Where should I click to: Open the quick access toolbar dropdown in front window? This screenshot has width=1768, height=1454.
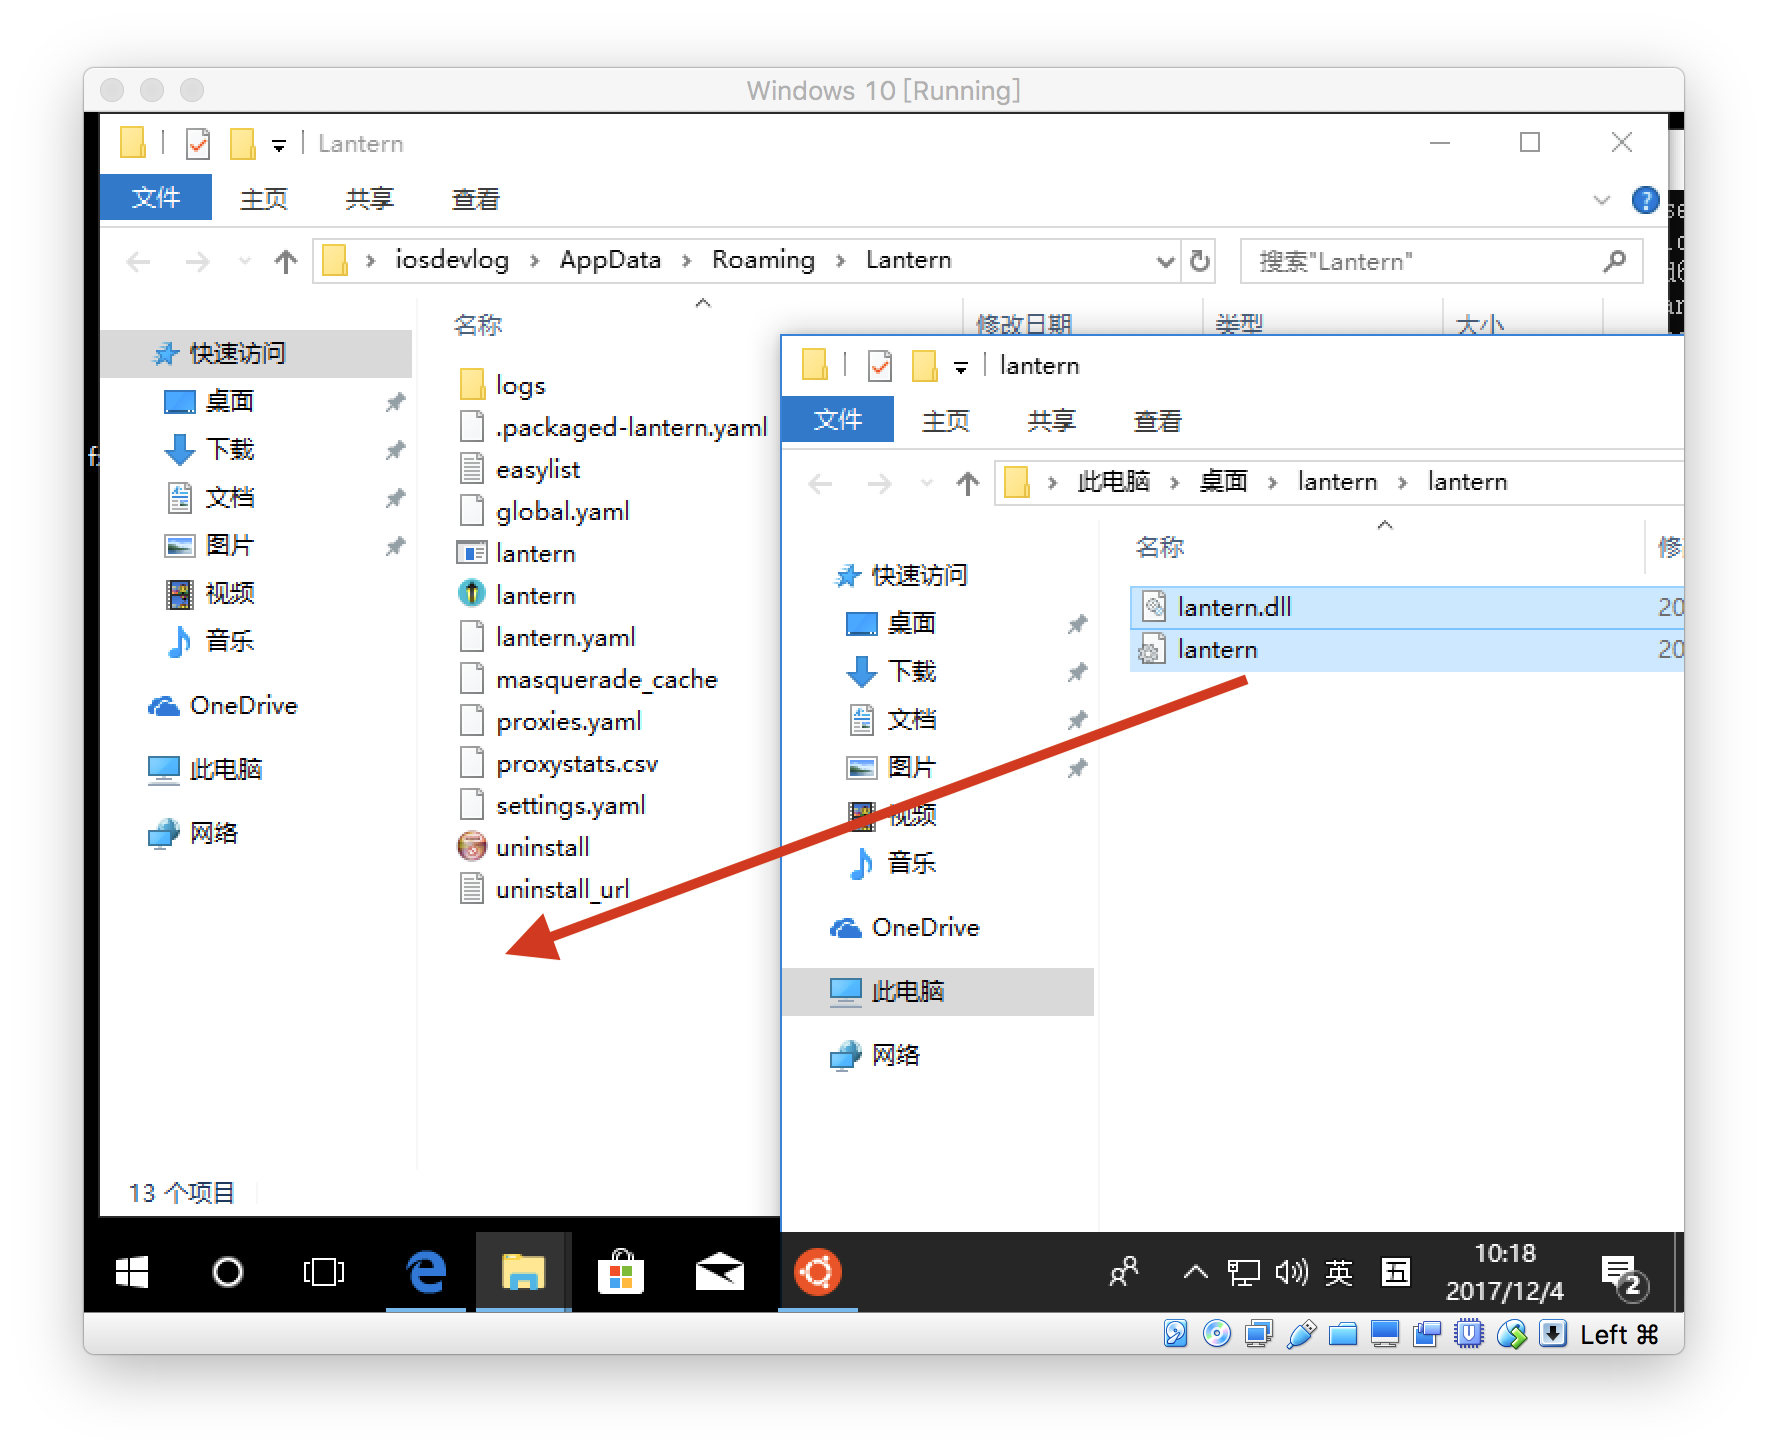961,368
